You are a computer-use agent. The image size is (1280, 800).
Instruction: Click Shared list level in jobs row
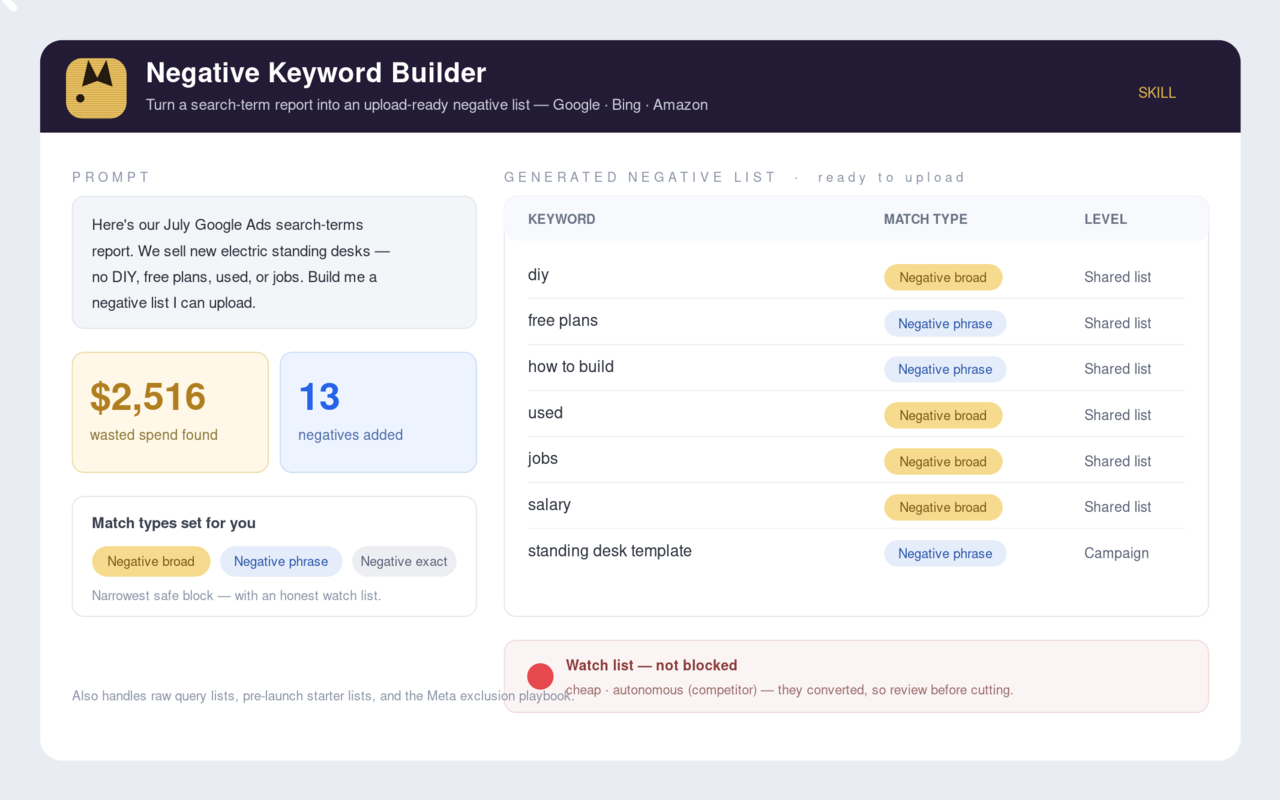tap(1117, 461)
